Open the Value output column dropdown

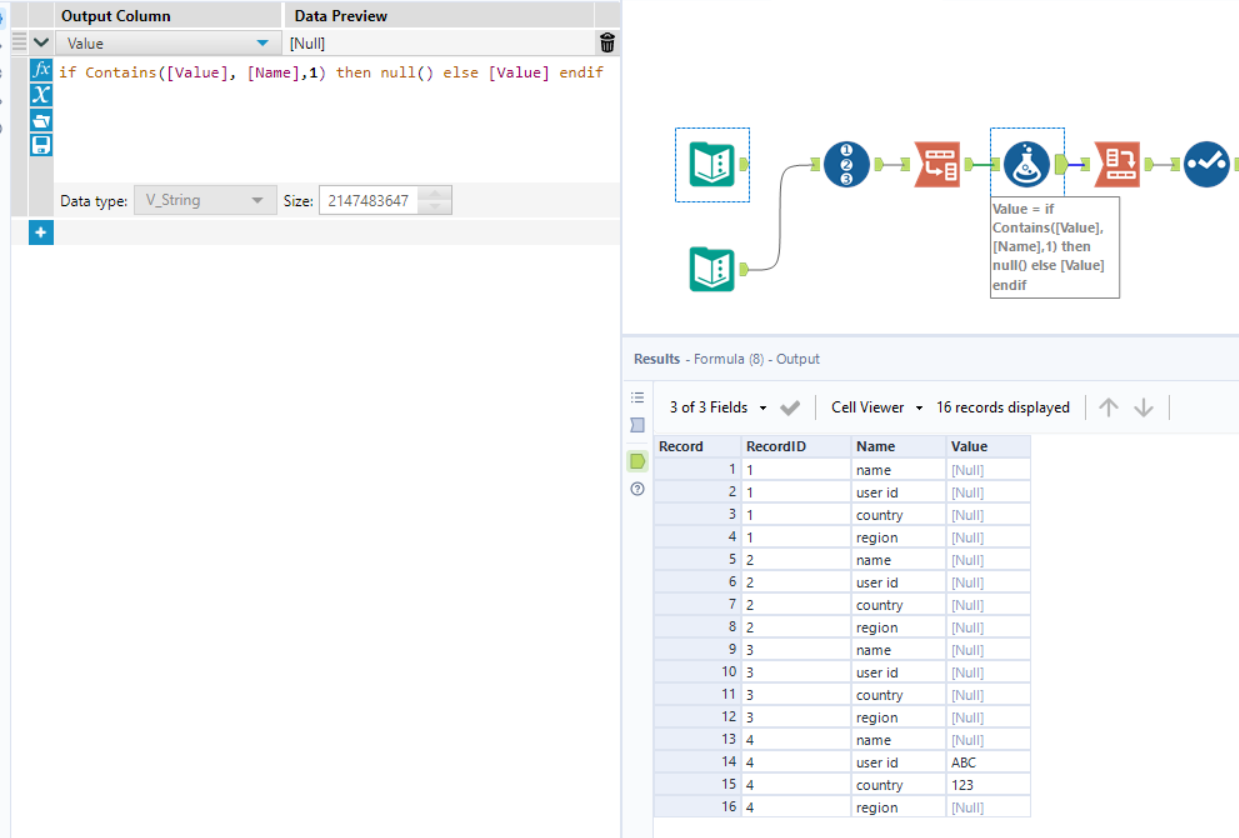[263, 43]
